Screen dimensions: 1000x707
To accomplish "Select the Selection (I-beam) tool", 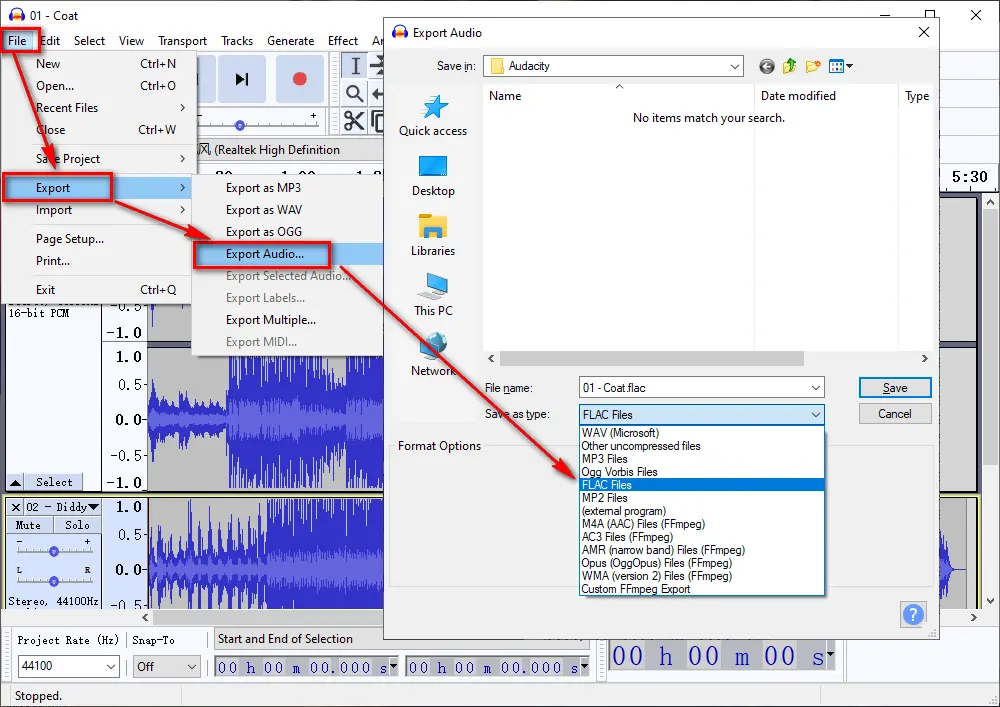I will (x=355, y=66).
